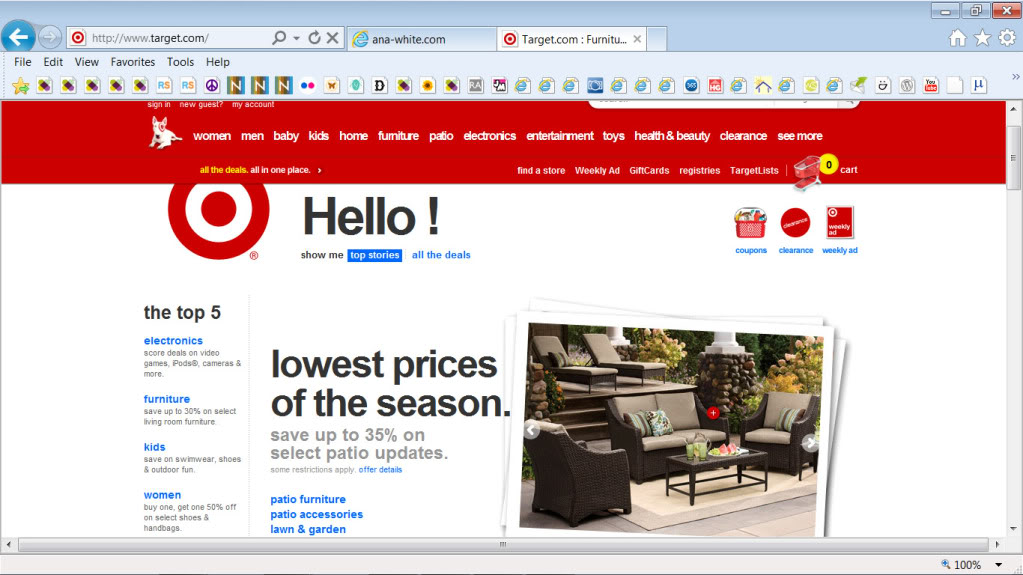Click the 'offer details' link
This screenshot has width=1023, height=575.
tap(380, 470)
